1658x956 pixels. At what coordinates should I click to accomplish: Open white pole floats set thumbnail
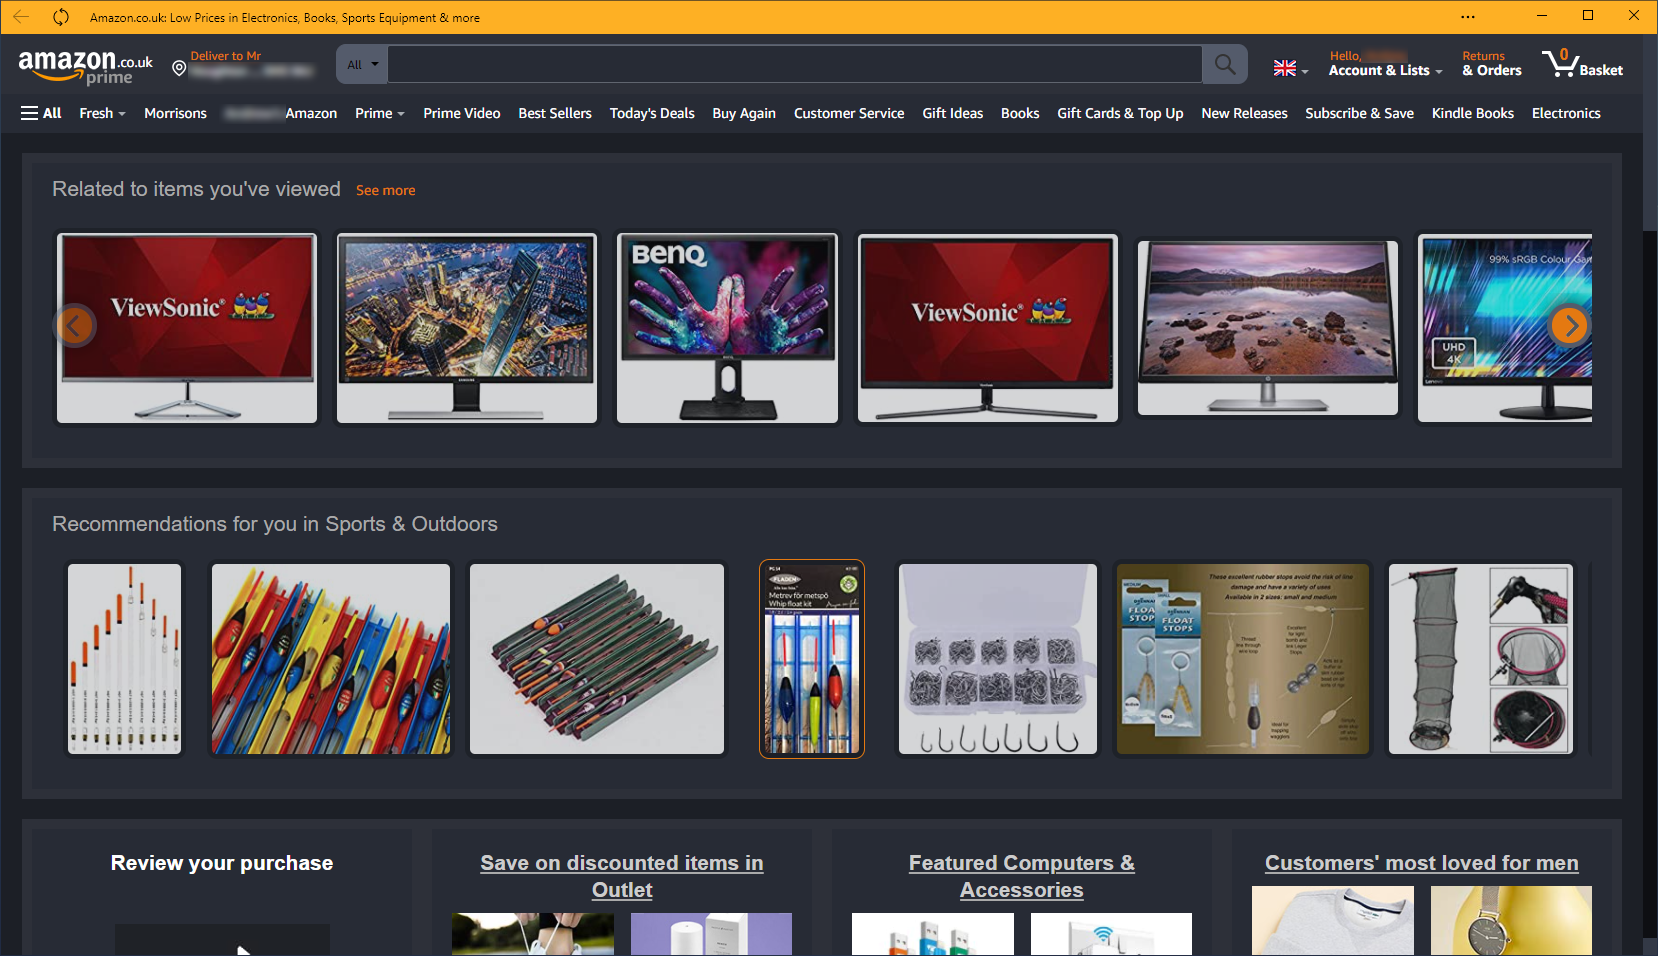tap(125, 659)
